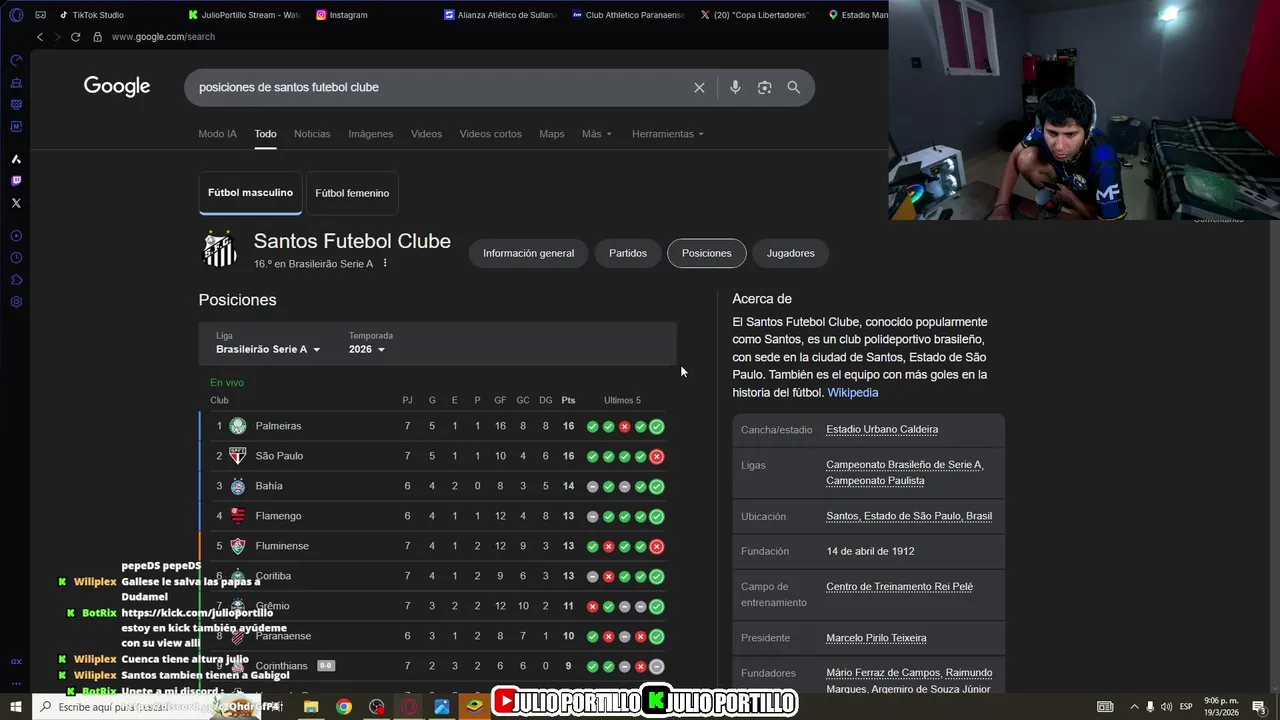Open the Centro de Treinamento Rei Pelé link
The width and height of the screenshot is (1280, 720).
click(899, 587)
